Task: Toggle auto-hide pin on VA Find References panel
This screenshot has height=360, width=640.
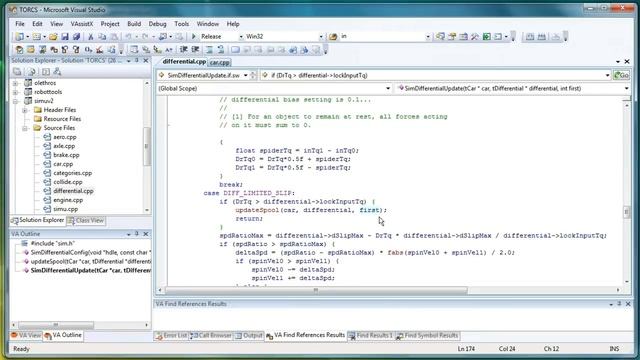Action: coord(619,304)
